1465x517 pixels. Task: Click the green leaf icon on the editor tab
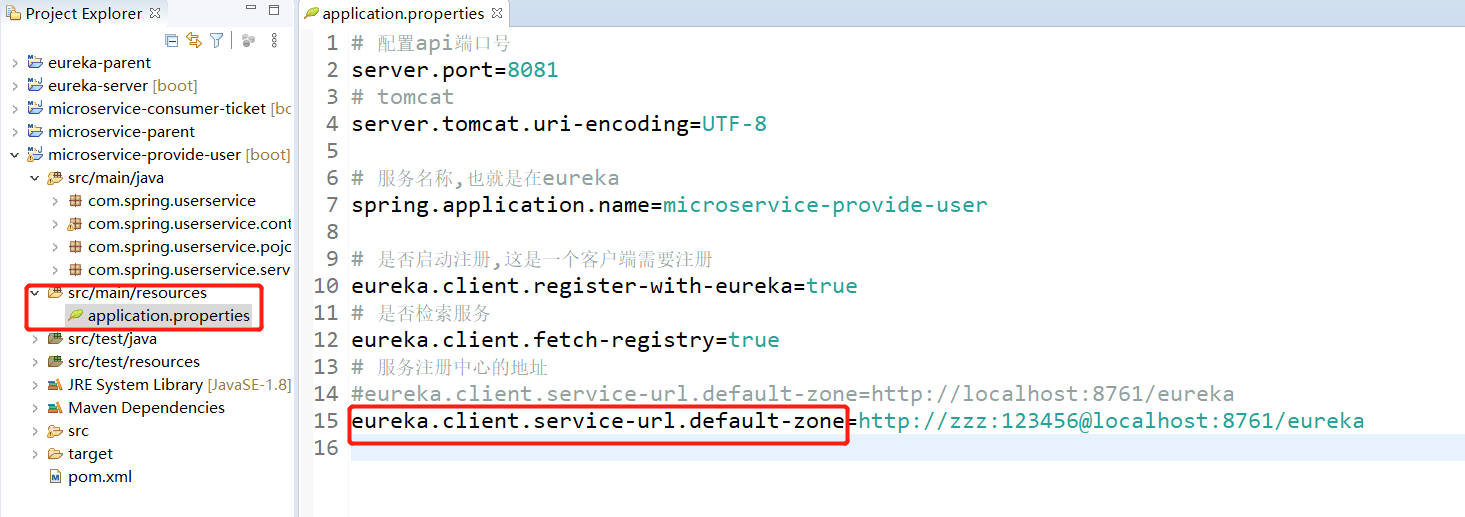[311, 14]
